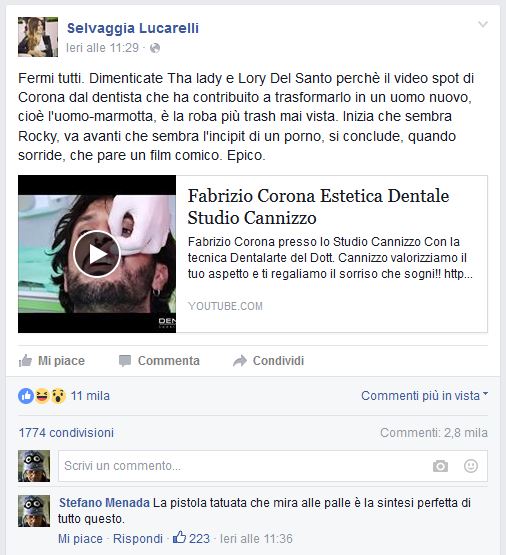Click the laughing haha reaction icon
This screenshot has width=506, height=555.
click(42, 396)
